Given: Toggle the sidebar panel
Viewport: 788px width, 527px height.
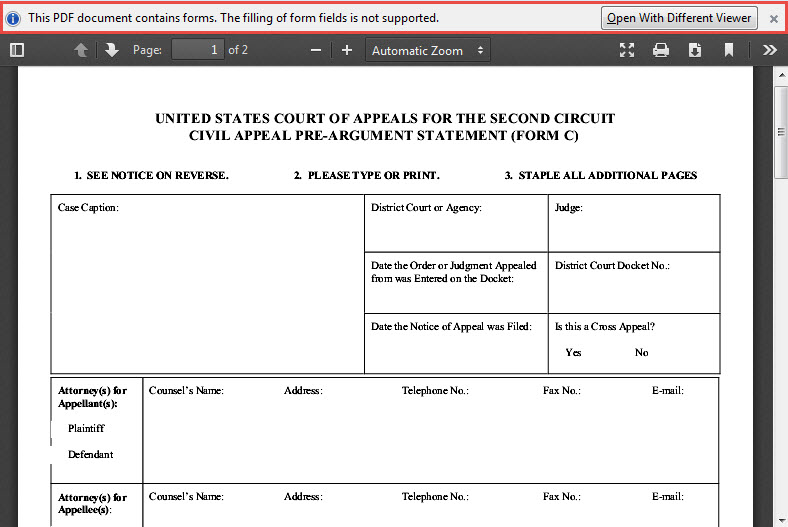Looking at the screenshot, I should point(17,50).
